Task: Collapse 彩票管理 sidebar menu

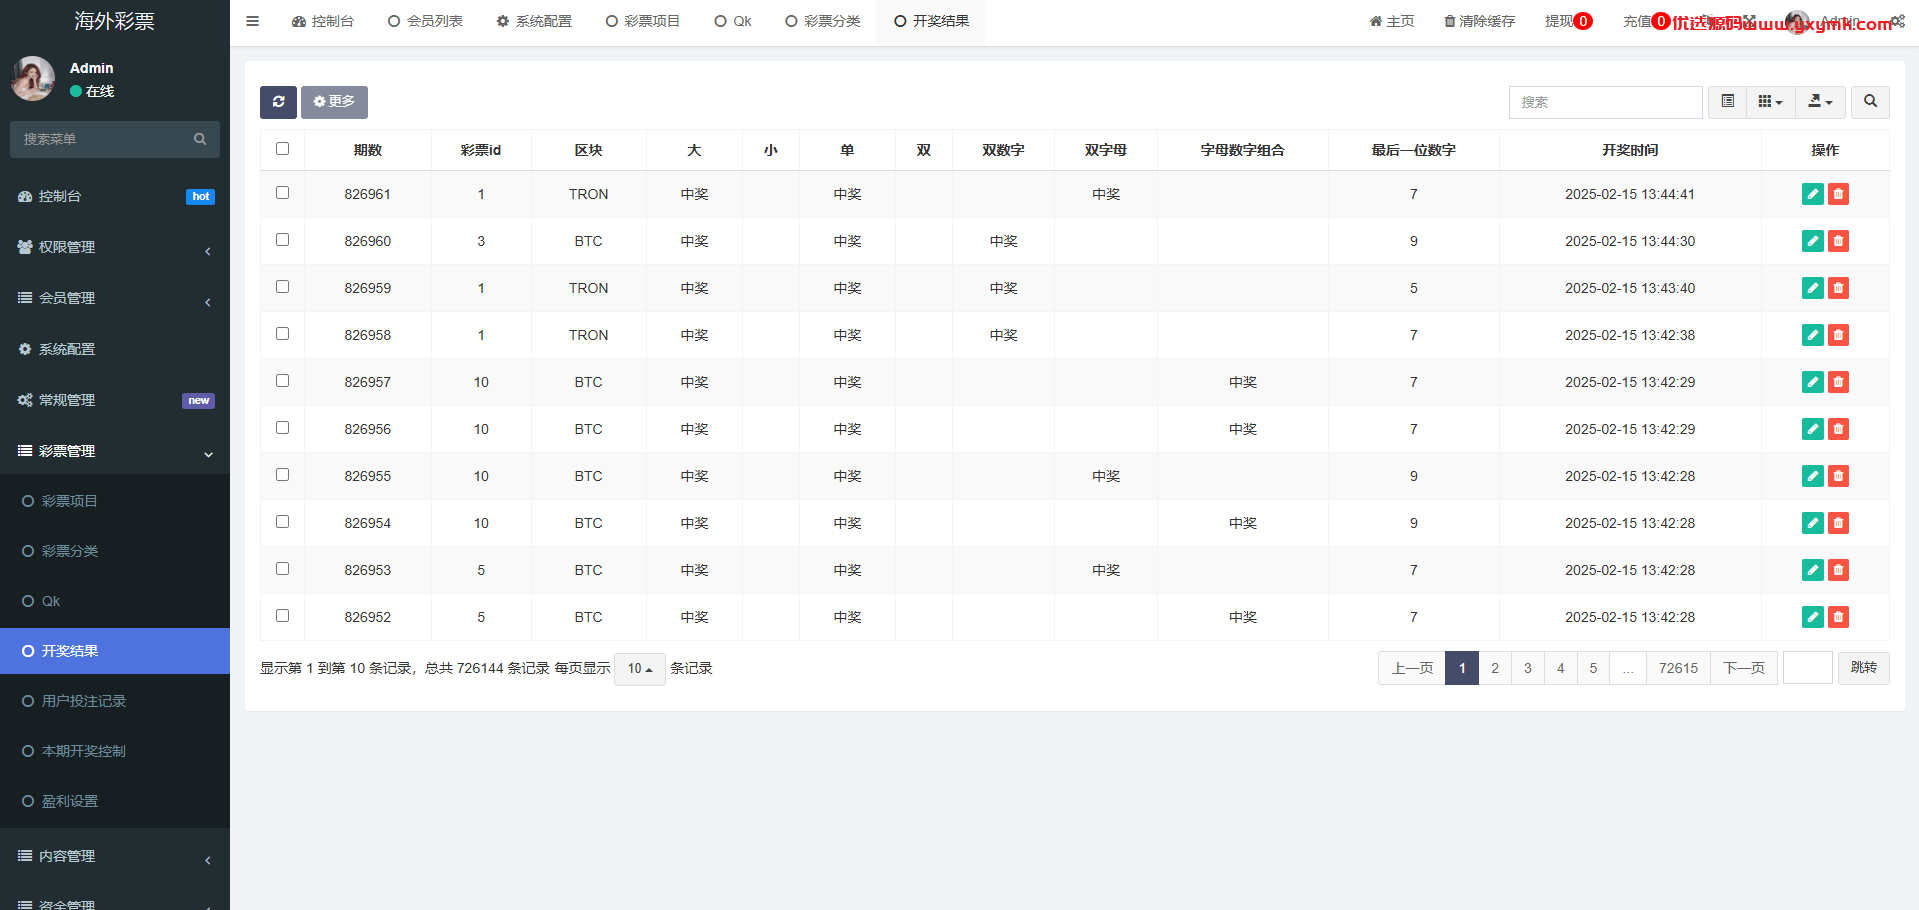Action: [115, 451]
